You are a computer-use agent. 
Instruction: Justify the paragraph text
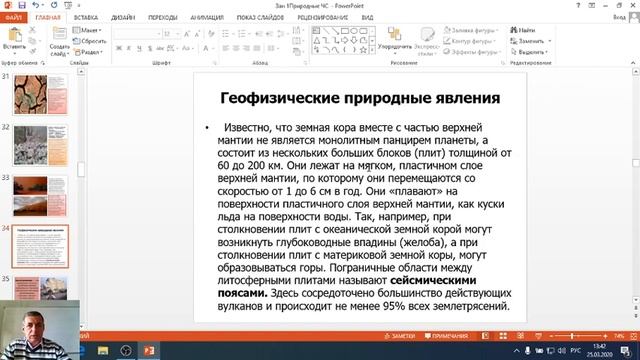pyautogui.click(x=257, y=48)
